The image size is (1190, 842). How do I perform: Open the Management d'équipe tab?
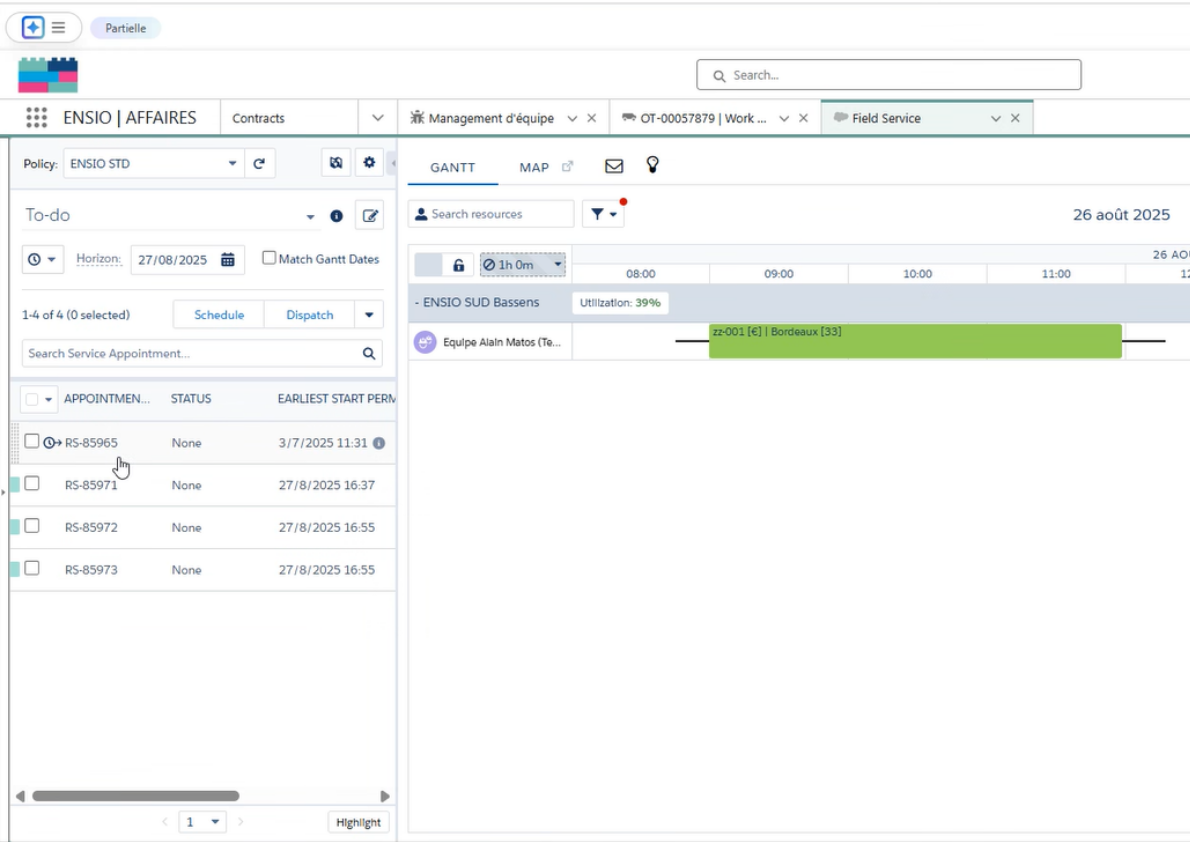coord(490,118)
